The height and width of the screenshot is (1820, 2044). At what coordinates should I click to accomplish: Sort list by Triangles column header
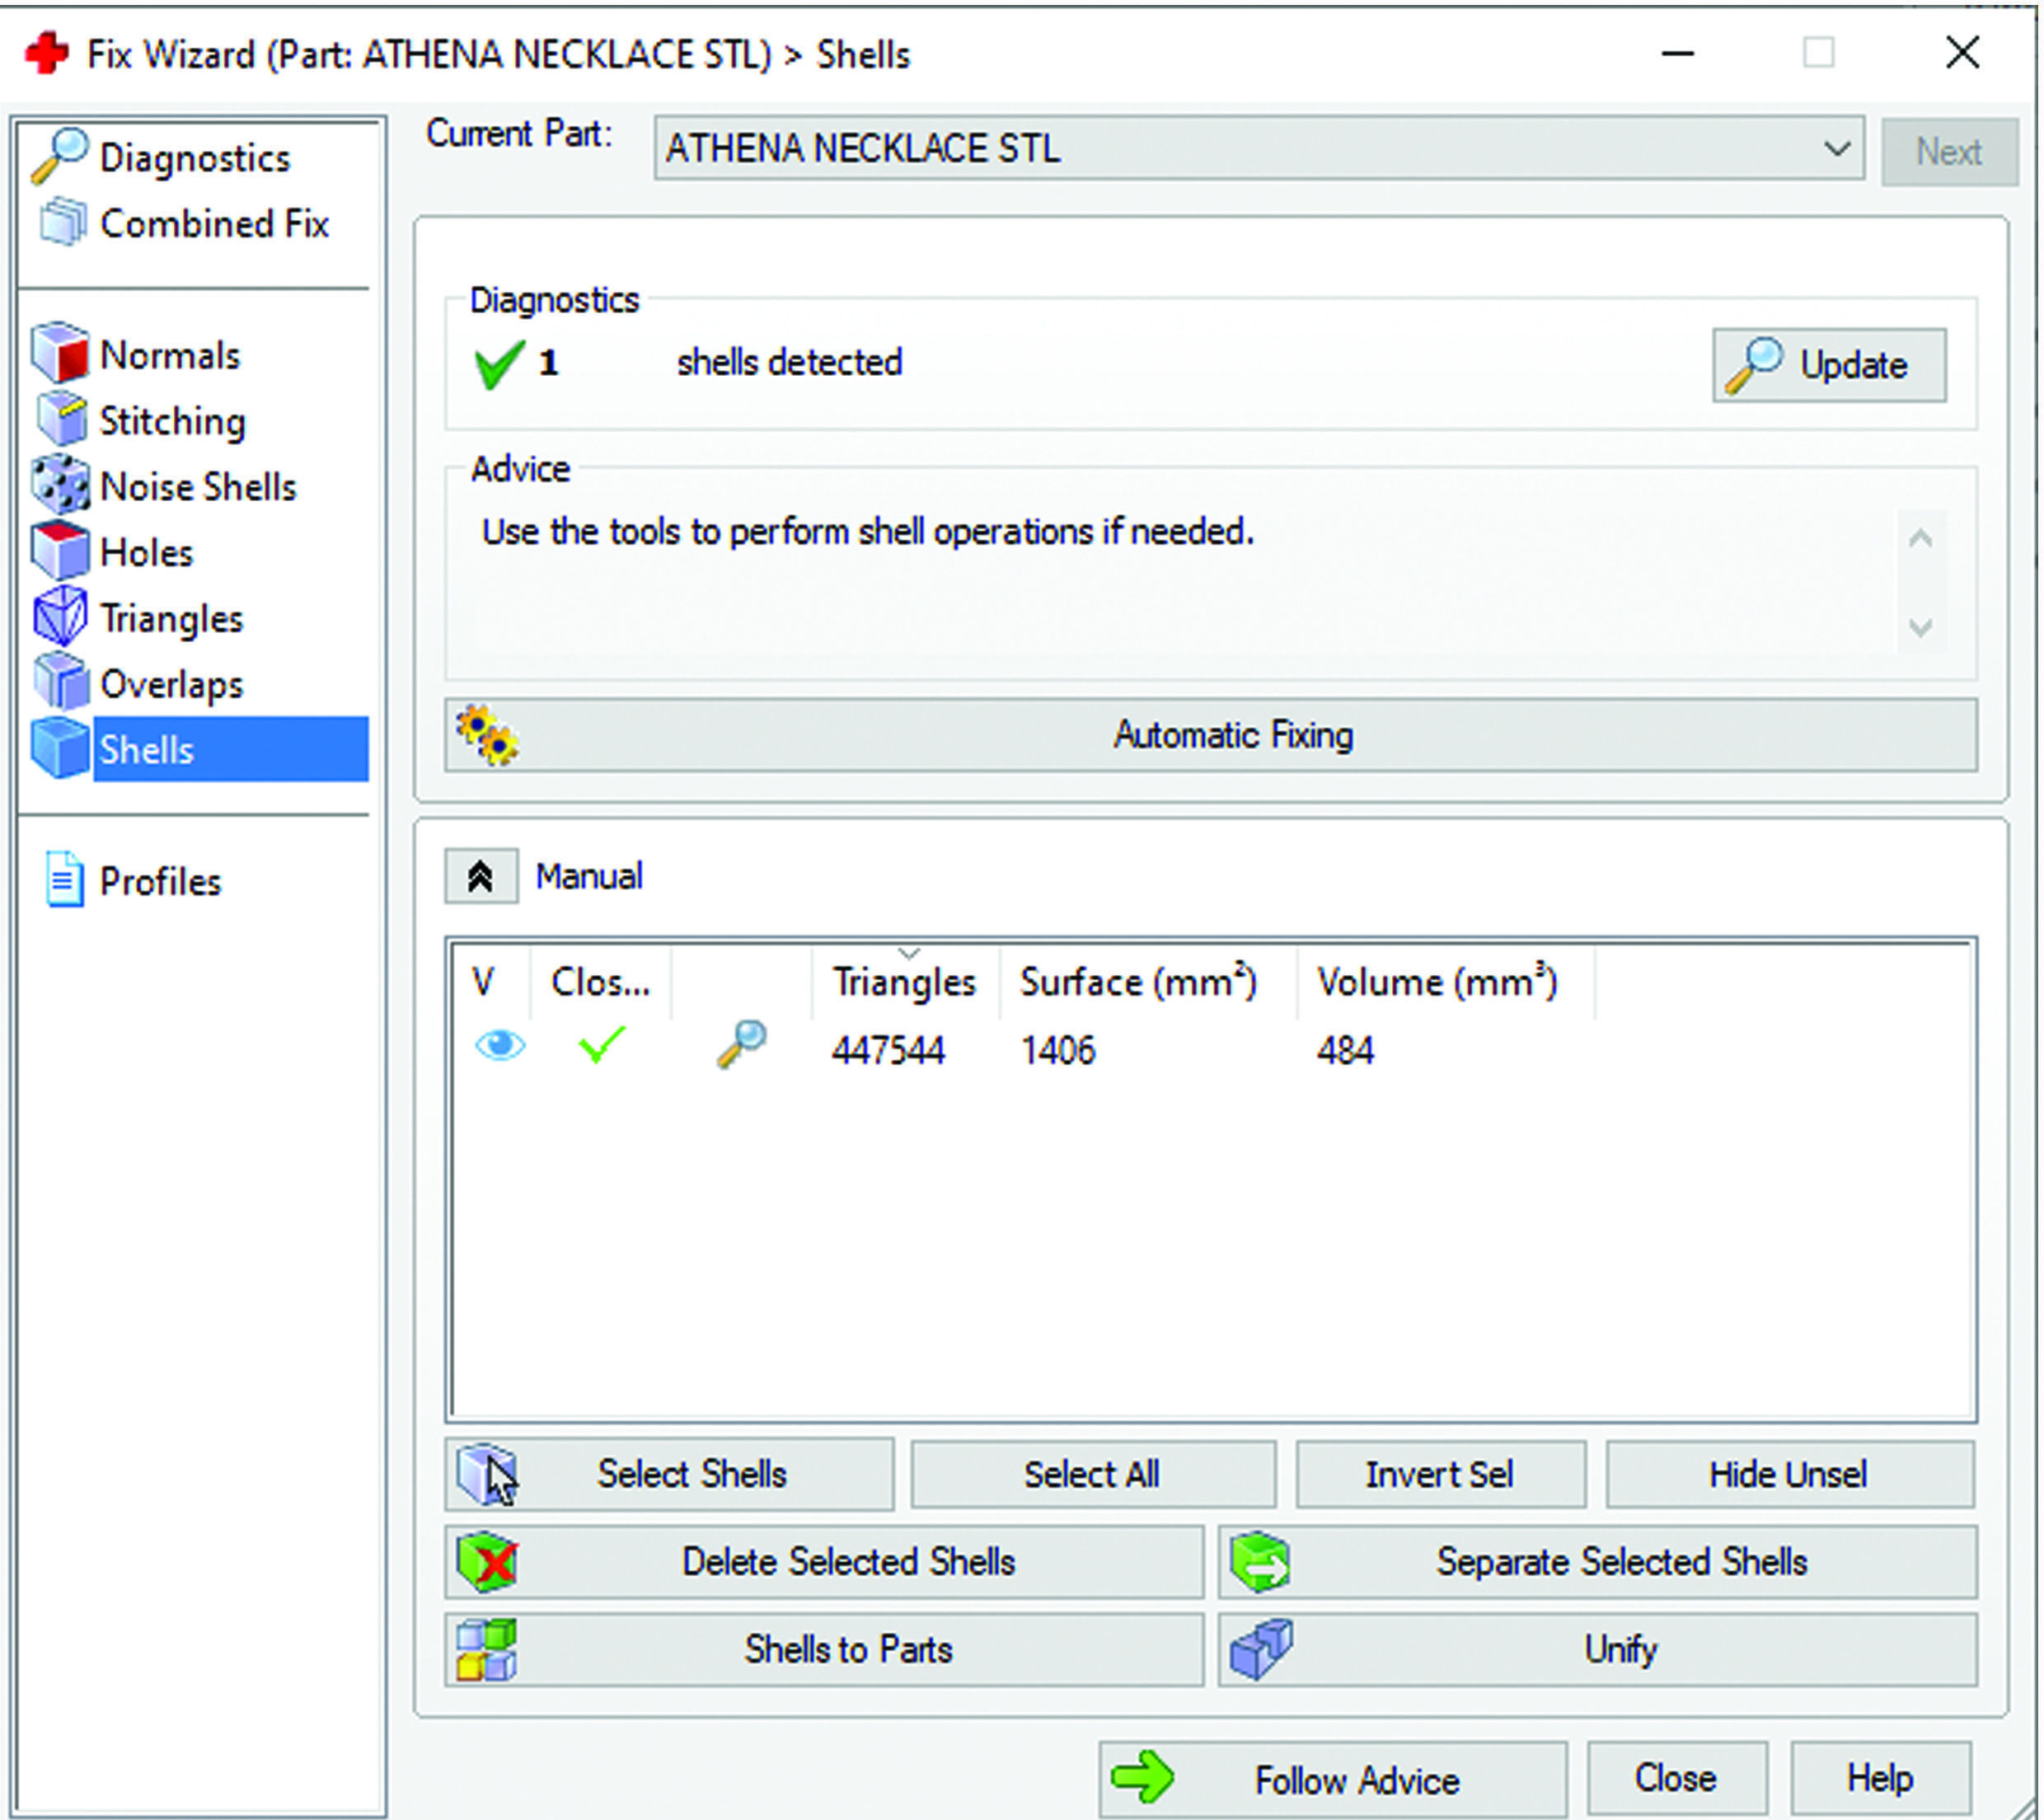(x=903, y=982)
